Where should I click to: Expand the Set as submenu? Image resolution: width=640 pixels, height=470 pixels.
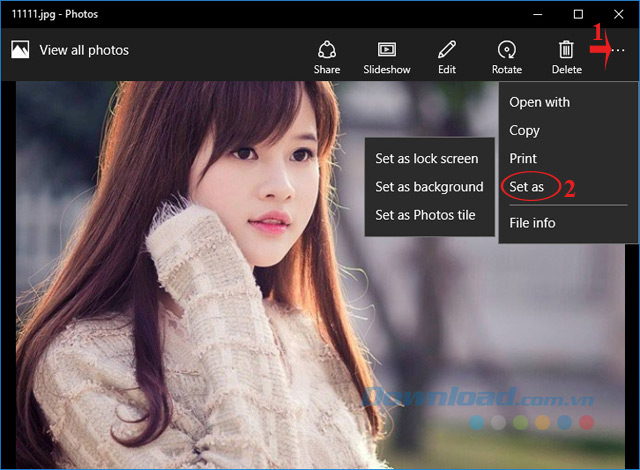pyautogui.click(x=526, y=187)
